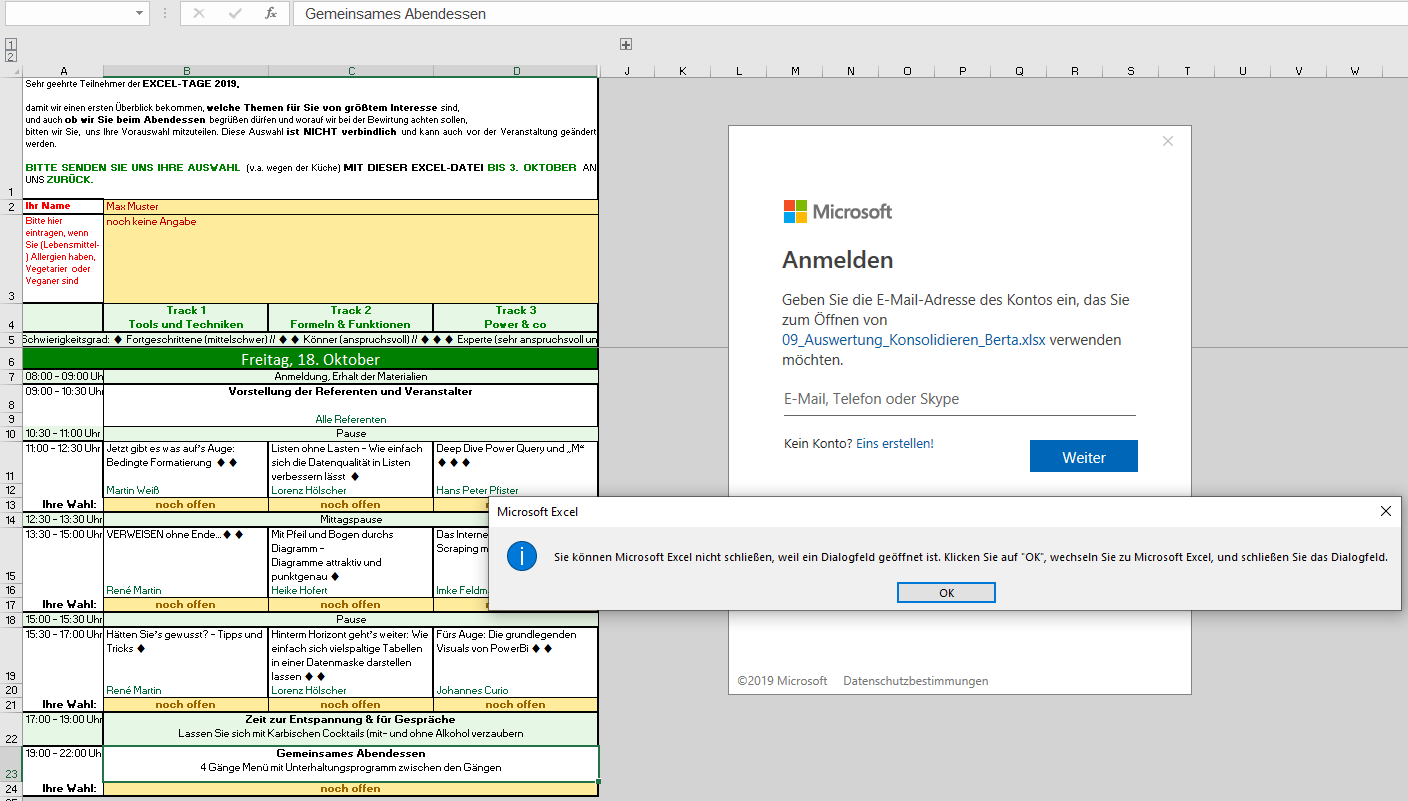Viewport: 1408px width, 801px height.
Task: Click outline level 2 button
Action: point(11,57)
